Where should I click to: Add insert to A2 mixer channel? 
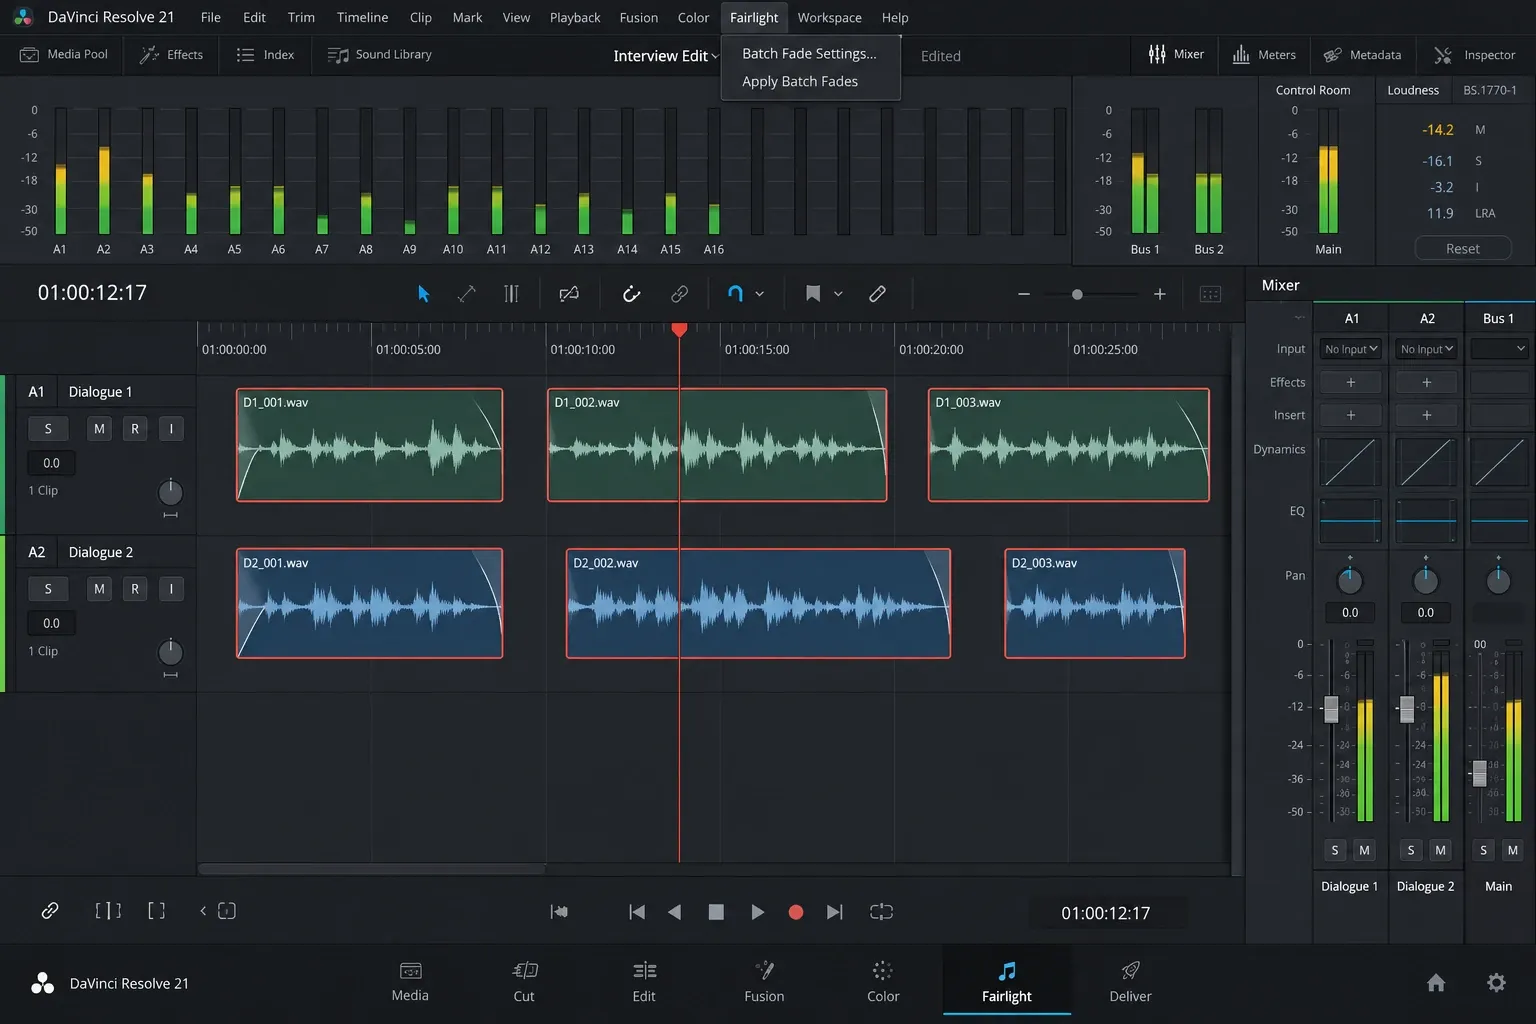click(1427, 415)
